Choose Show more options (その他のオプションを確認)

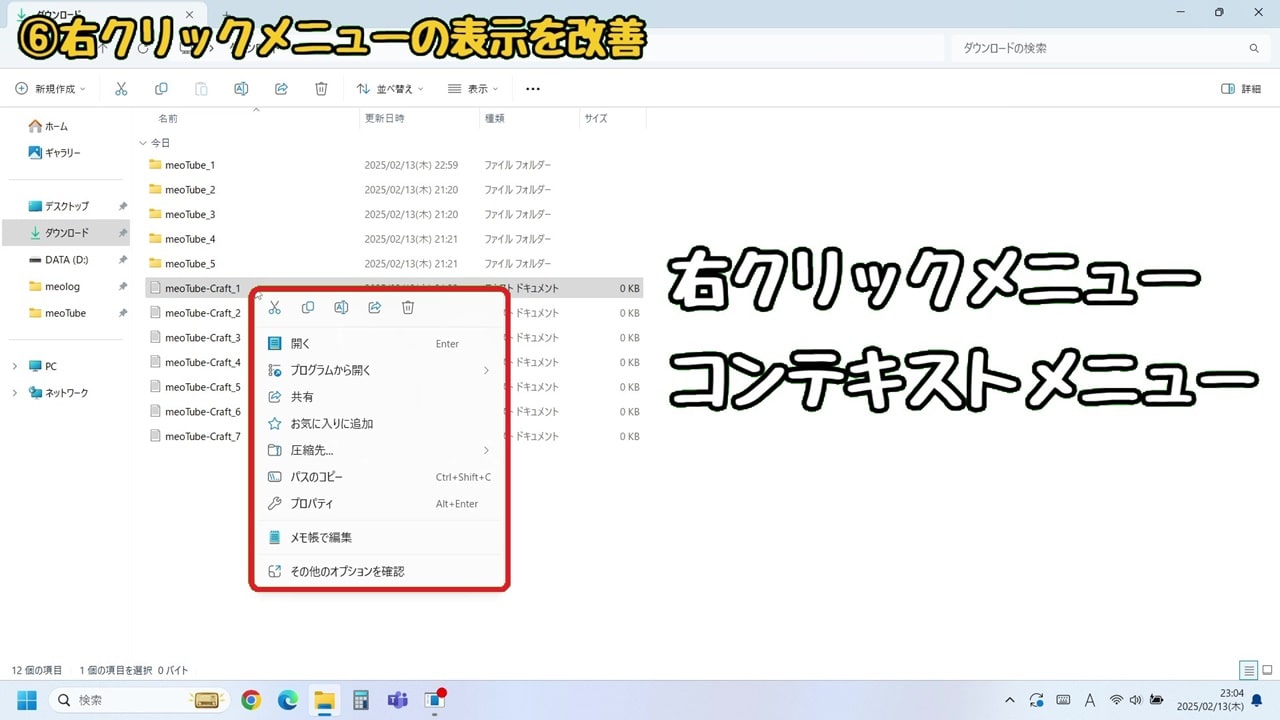tap(379, 572)
